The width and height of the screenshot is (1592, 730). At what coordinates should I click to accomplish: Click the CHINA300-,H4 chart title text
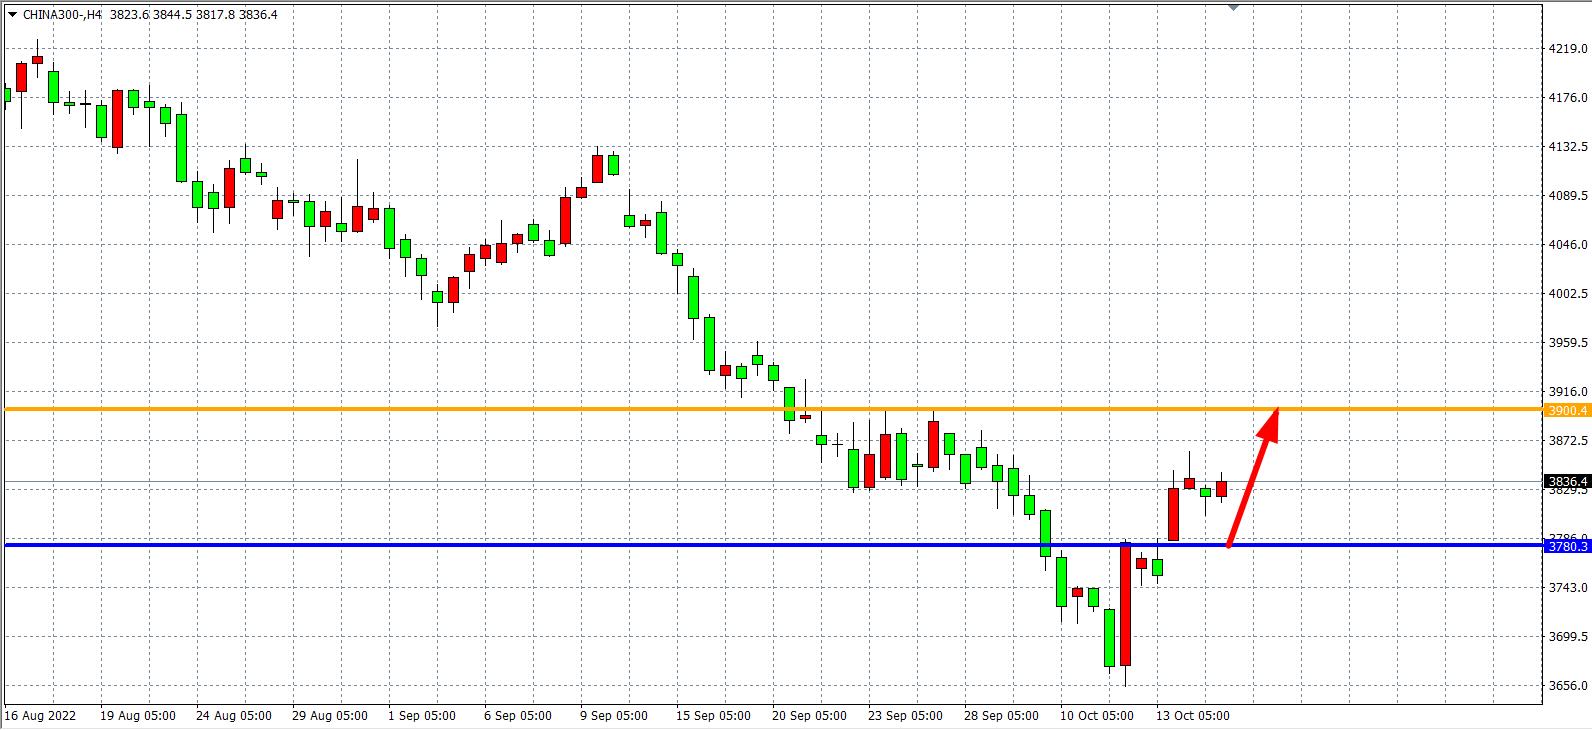[62, 14]
